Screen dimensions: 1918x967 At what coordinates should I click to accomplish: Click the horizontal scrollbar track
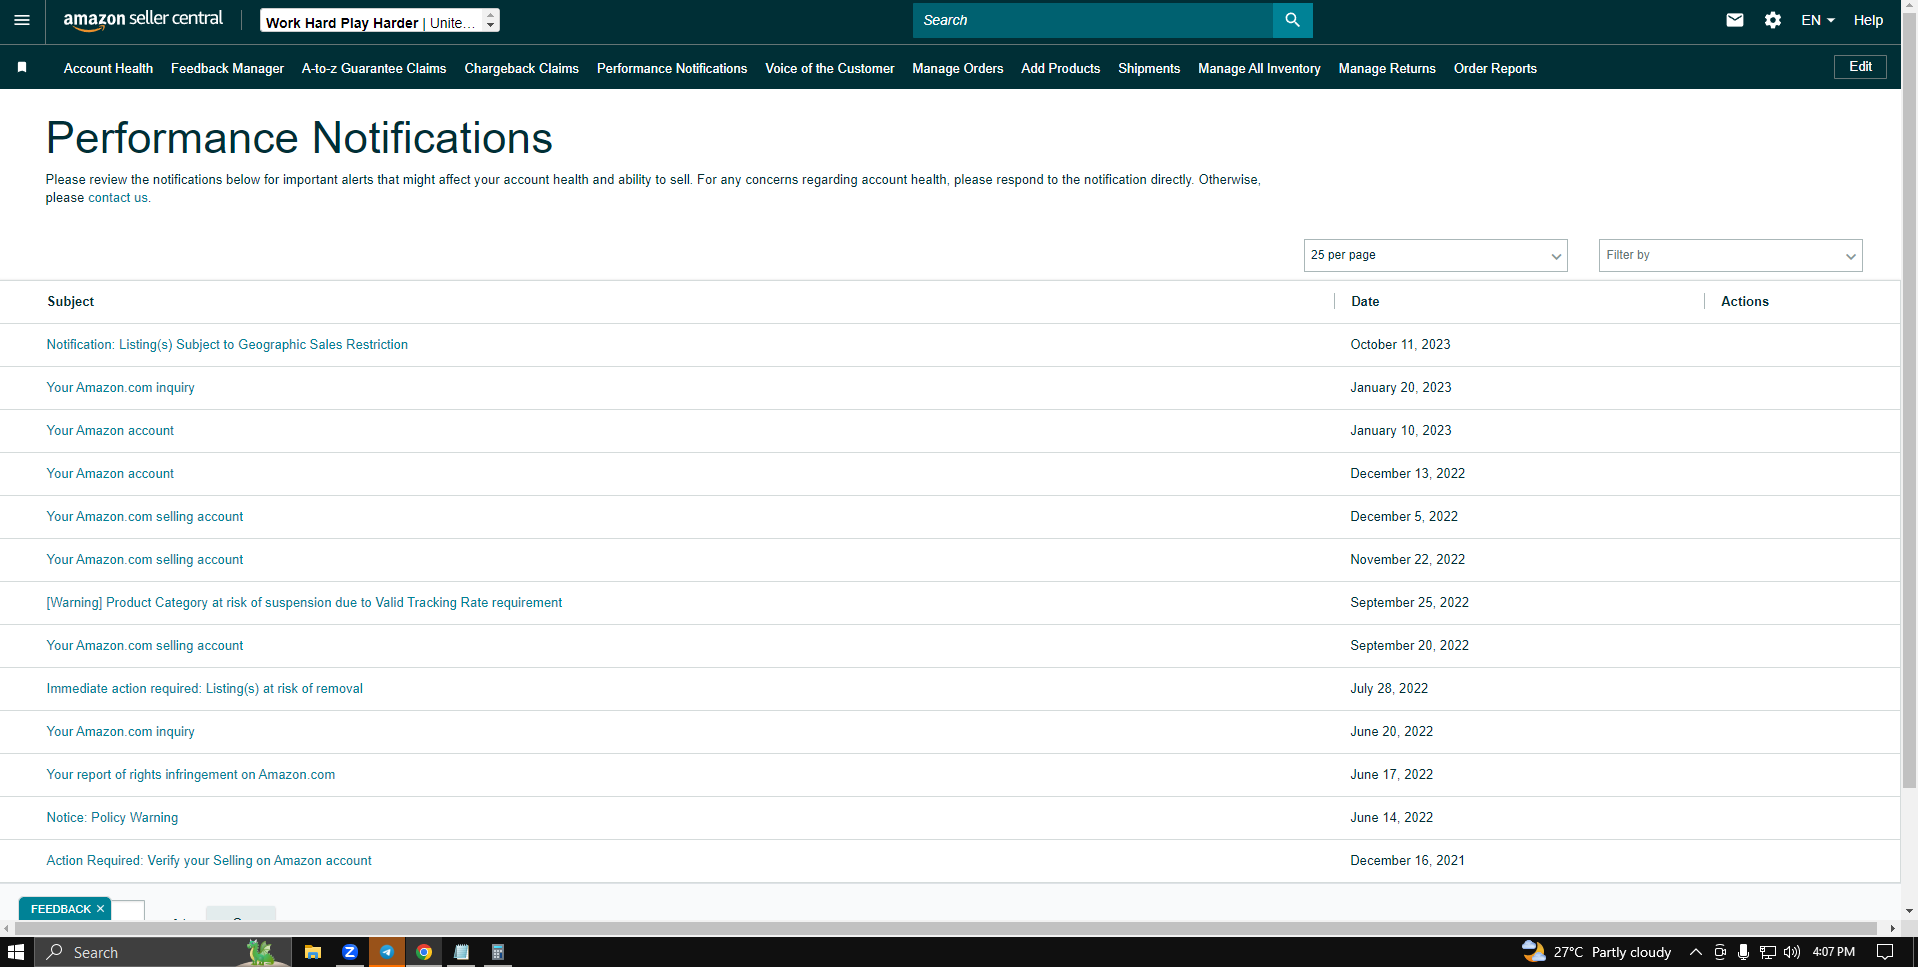946,928
